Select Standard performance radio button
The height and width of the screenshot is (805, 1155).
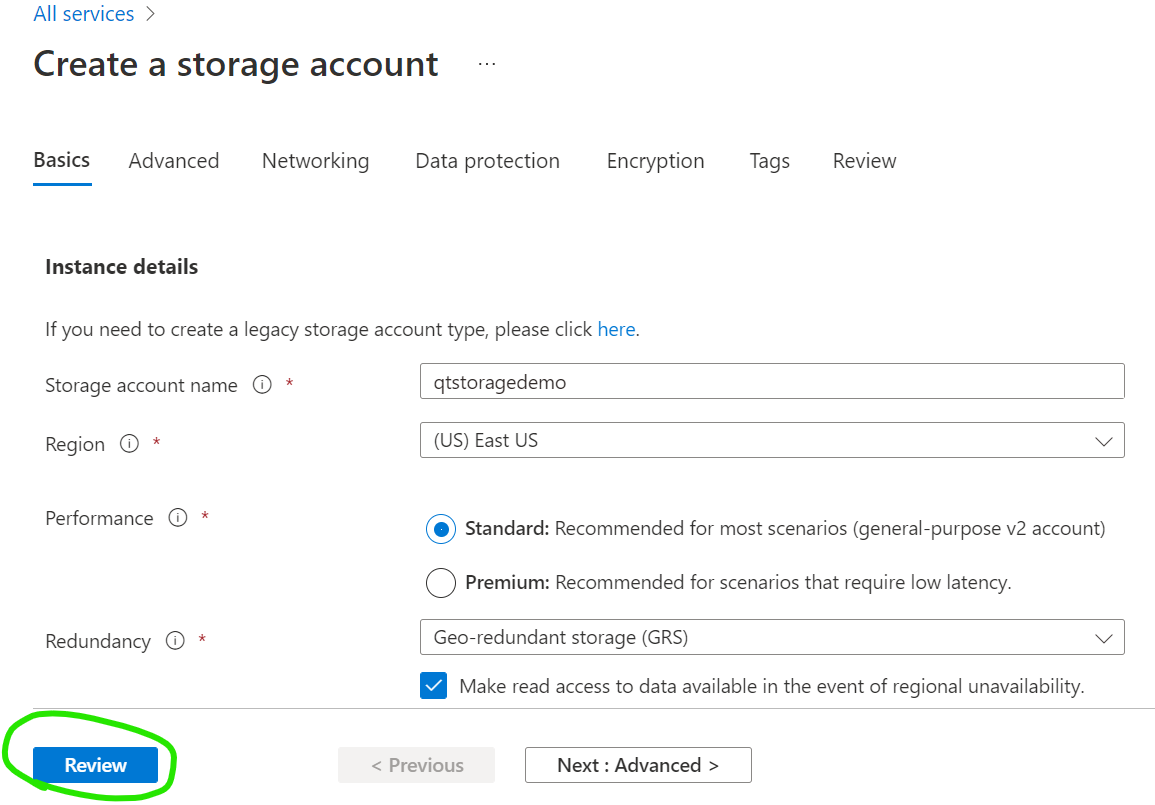tap(440, 529)
